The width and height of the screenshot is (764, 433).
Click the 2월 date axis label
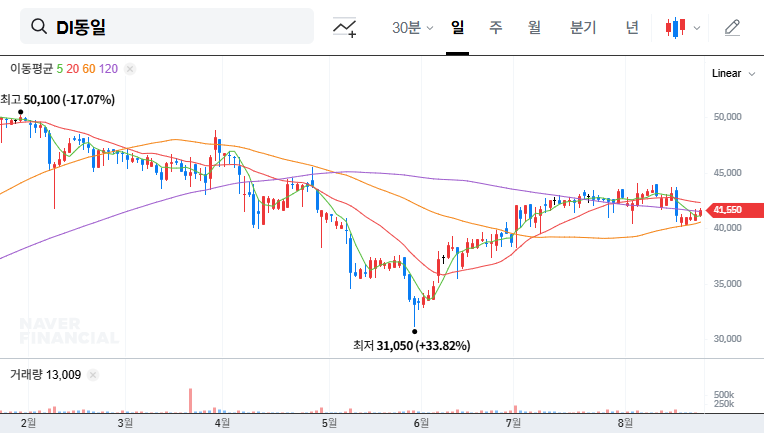tap(28, 423)
